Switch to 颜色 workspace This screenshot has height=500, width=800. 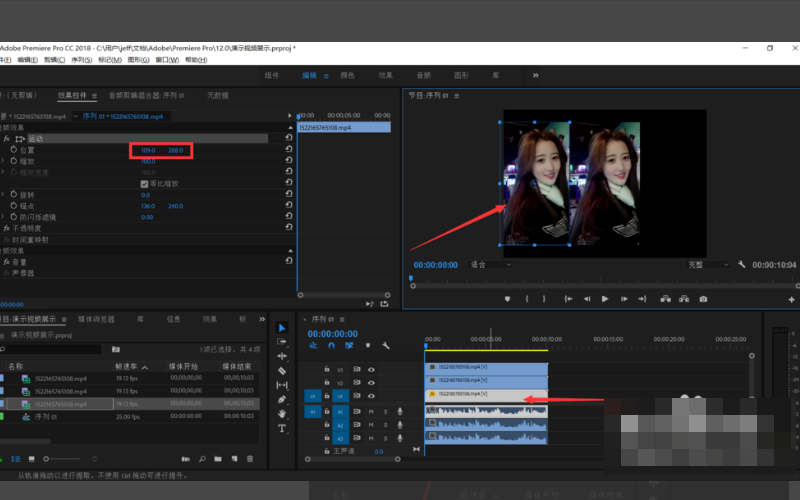[347, 75]
